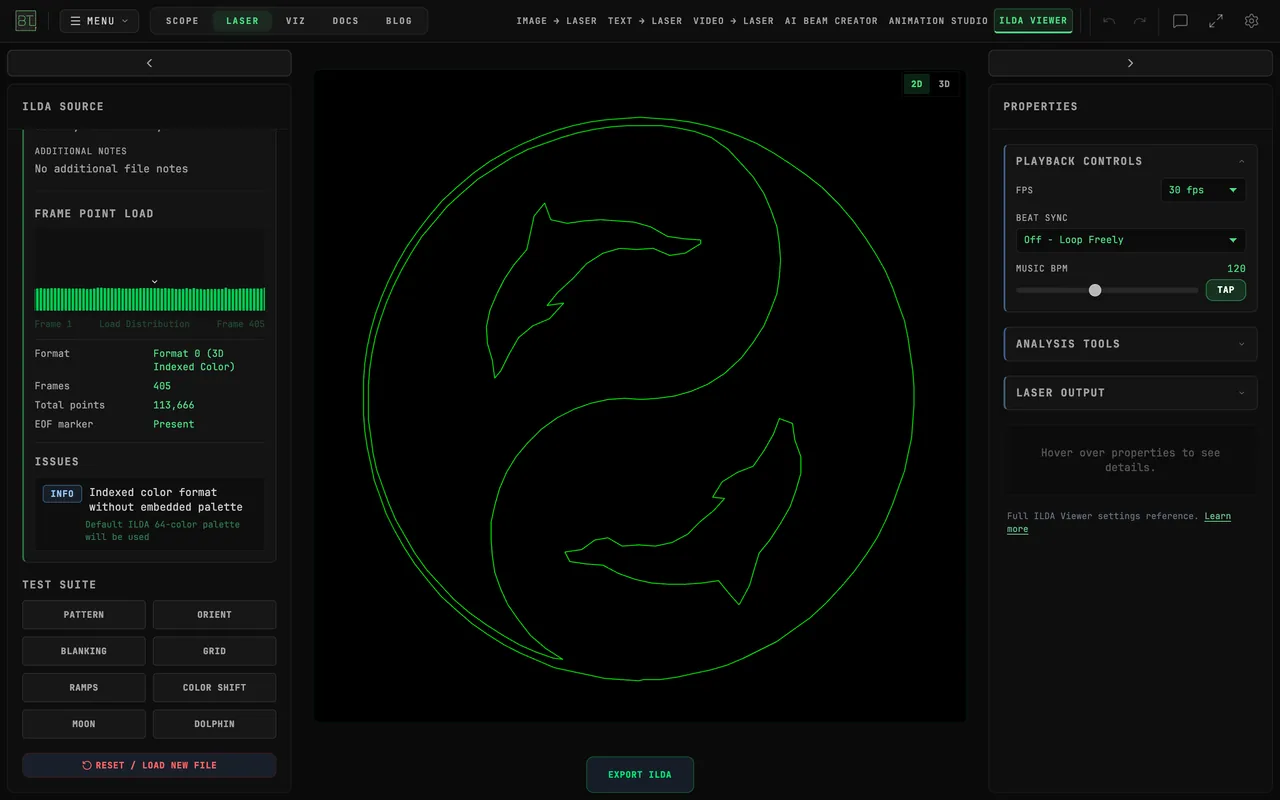Load the BLANKING test
The image size is (1280, 800).
84,651
